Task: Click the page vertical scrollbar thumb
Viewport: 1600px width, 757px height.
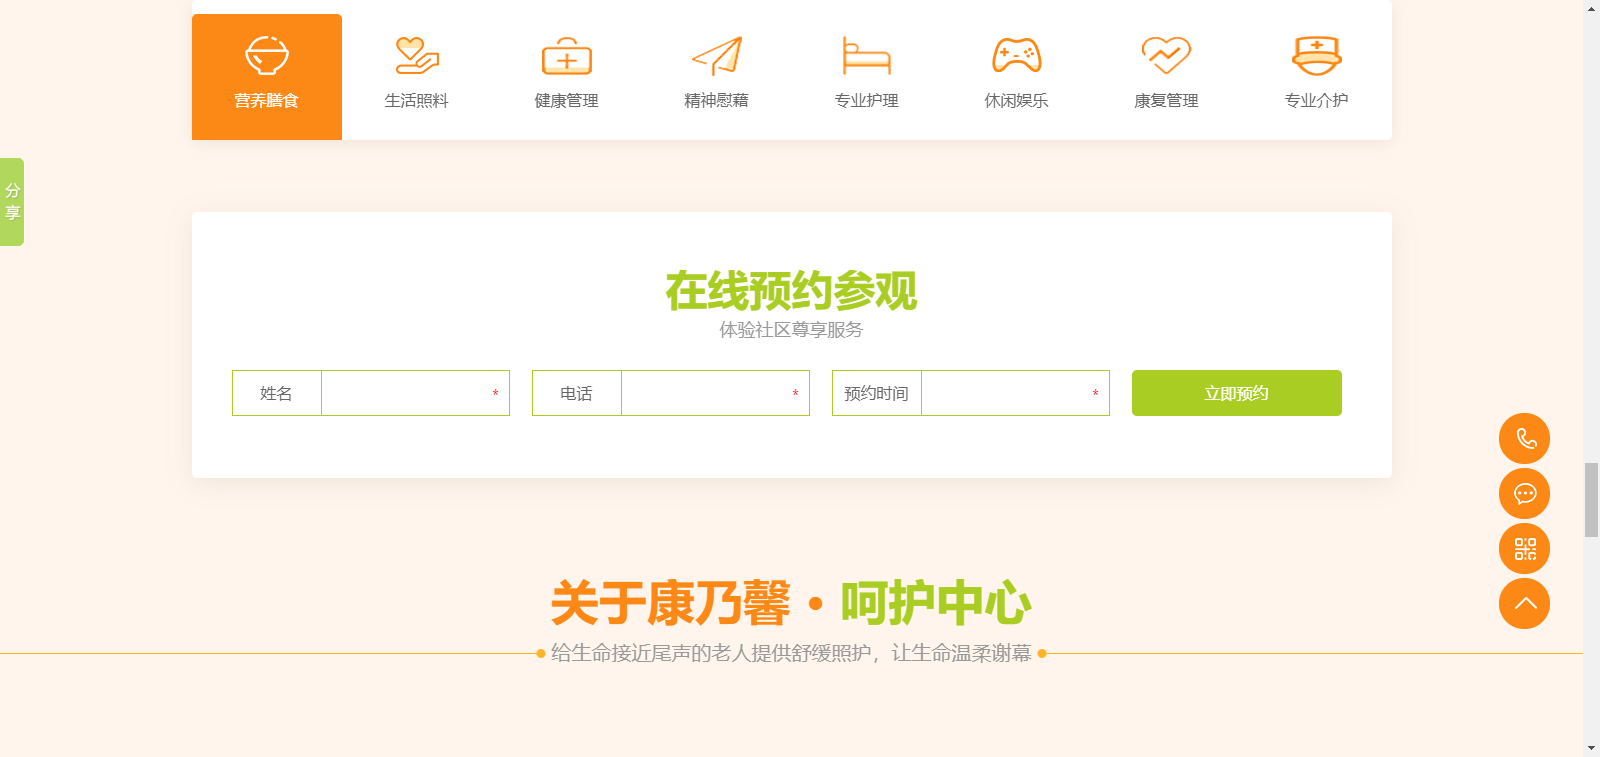Action: [1591, 500]
